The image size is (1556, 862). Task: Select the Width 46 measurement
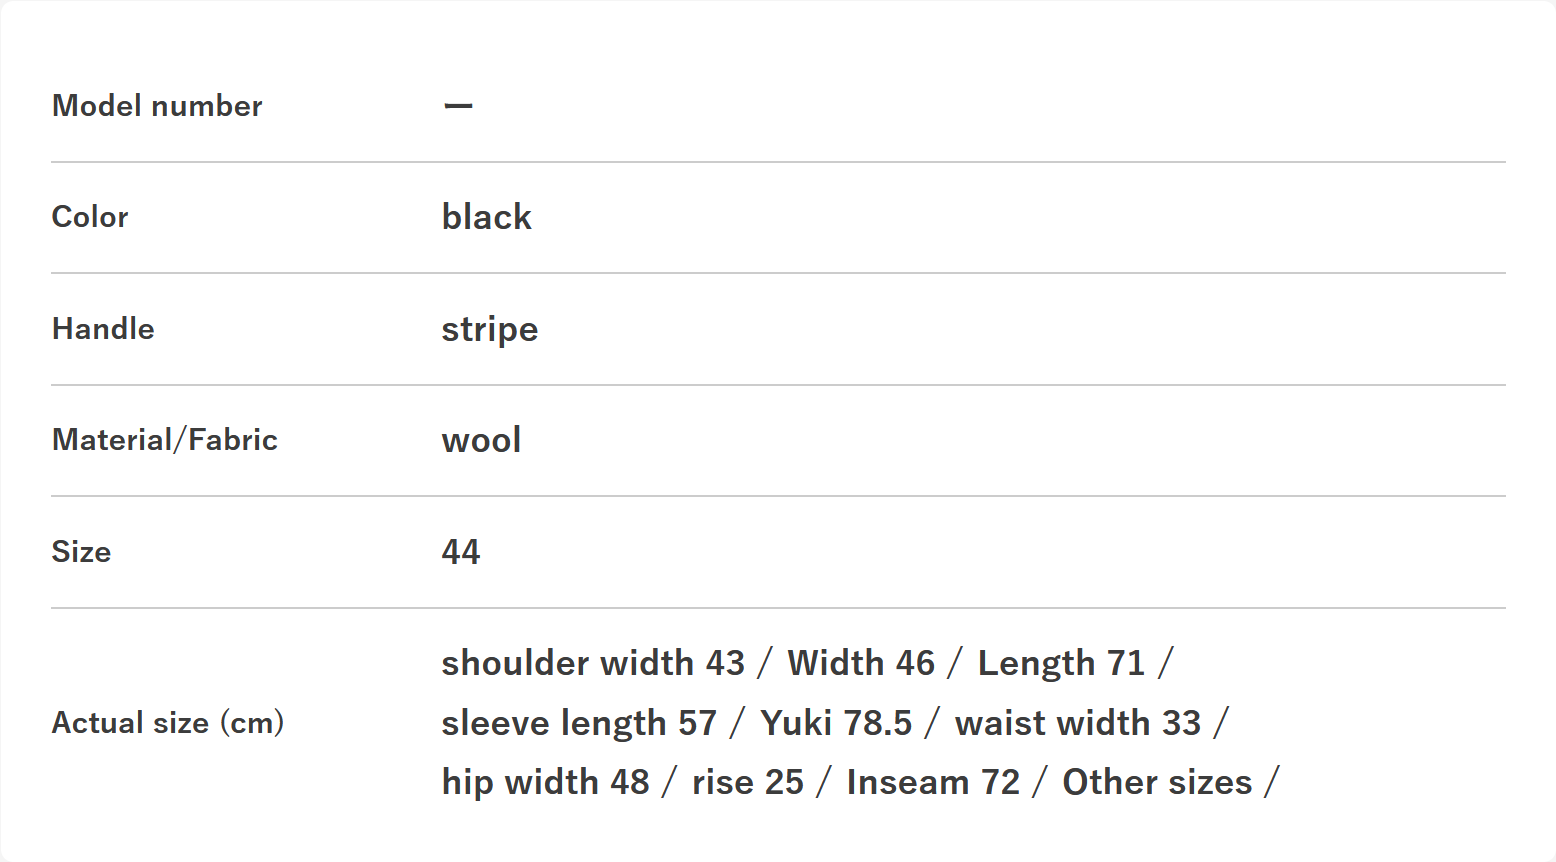click(x=861, y=663)
